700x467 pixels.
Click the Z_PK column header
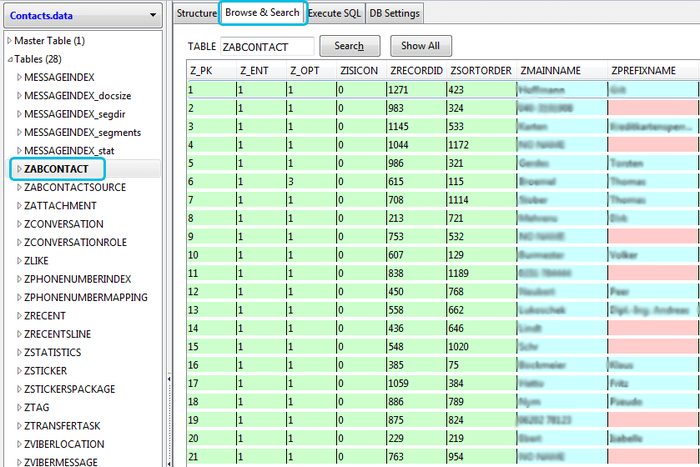(212, 71)
